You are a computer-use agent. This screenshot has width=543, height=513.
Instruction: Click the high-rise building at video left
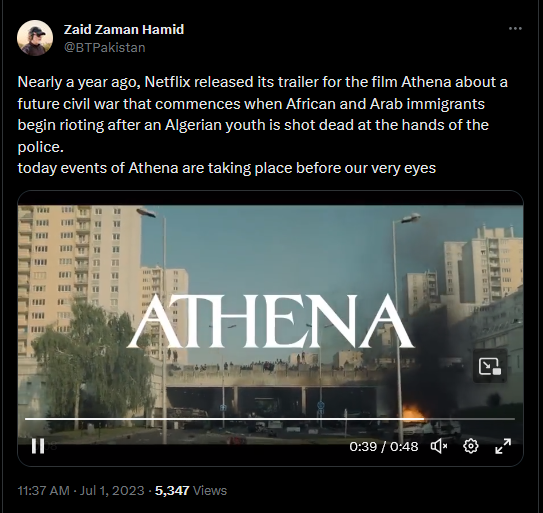click(79, 270)
